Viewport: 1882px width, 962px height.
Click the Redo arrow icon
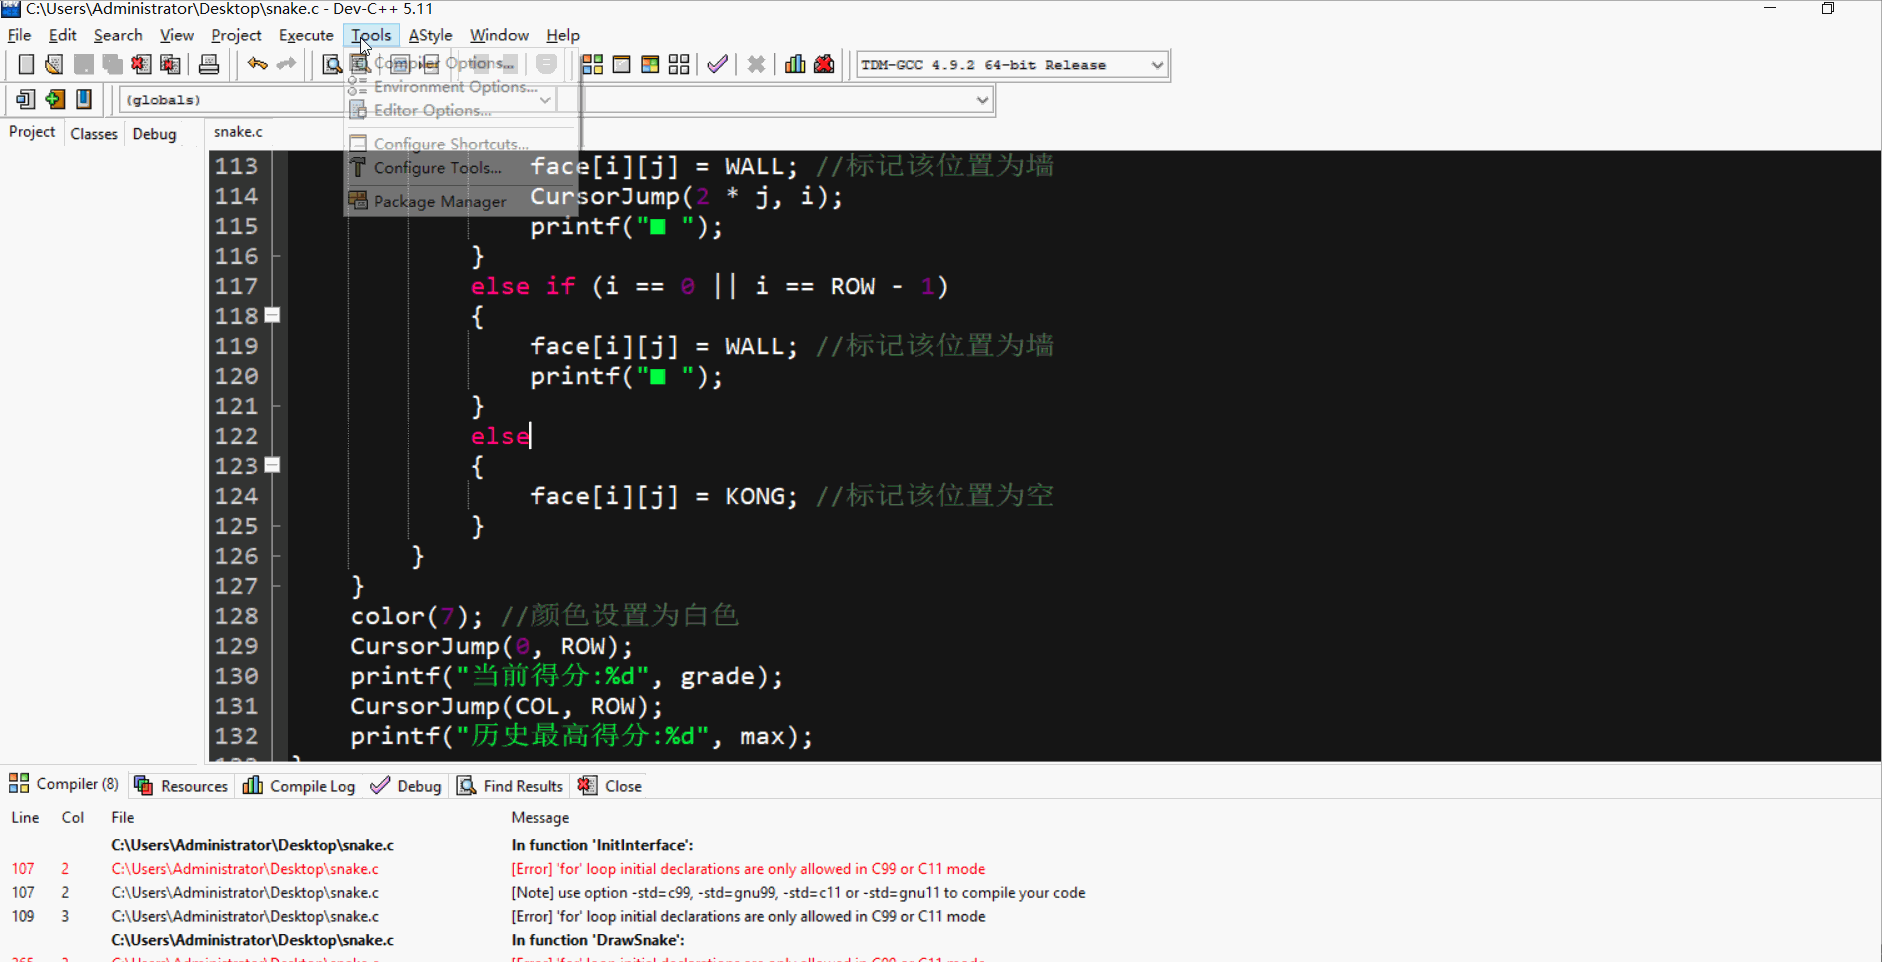pos(285,64)
